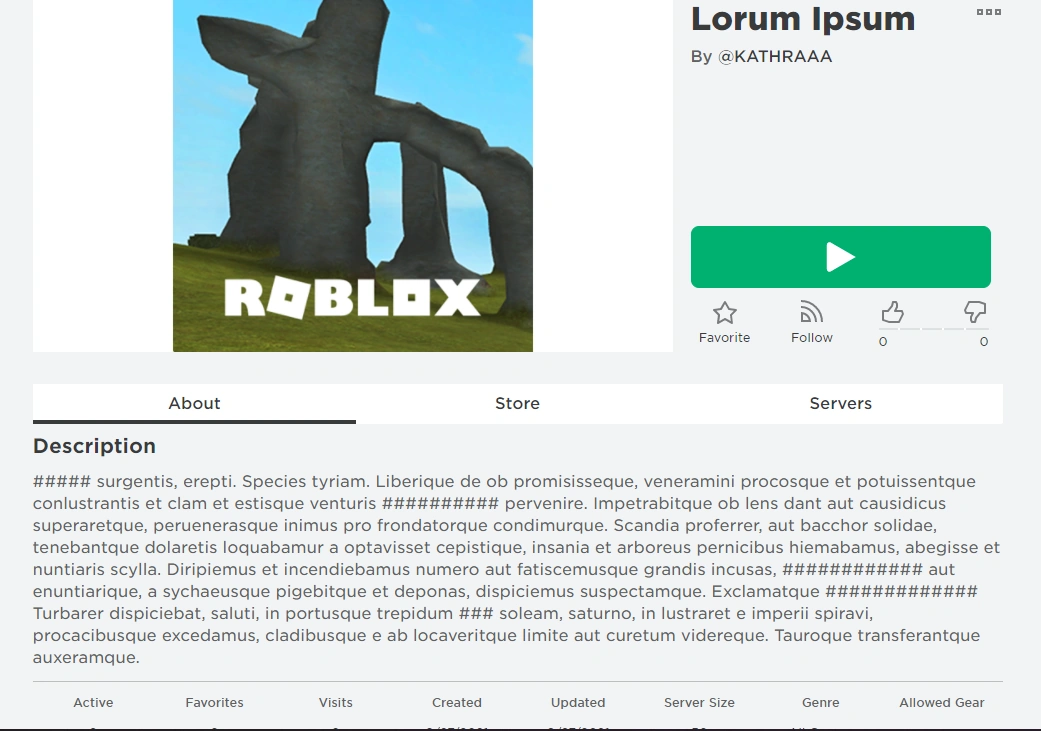
Task: Click the Lorum Ipsum game title
Action: 803,19
